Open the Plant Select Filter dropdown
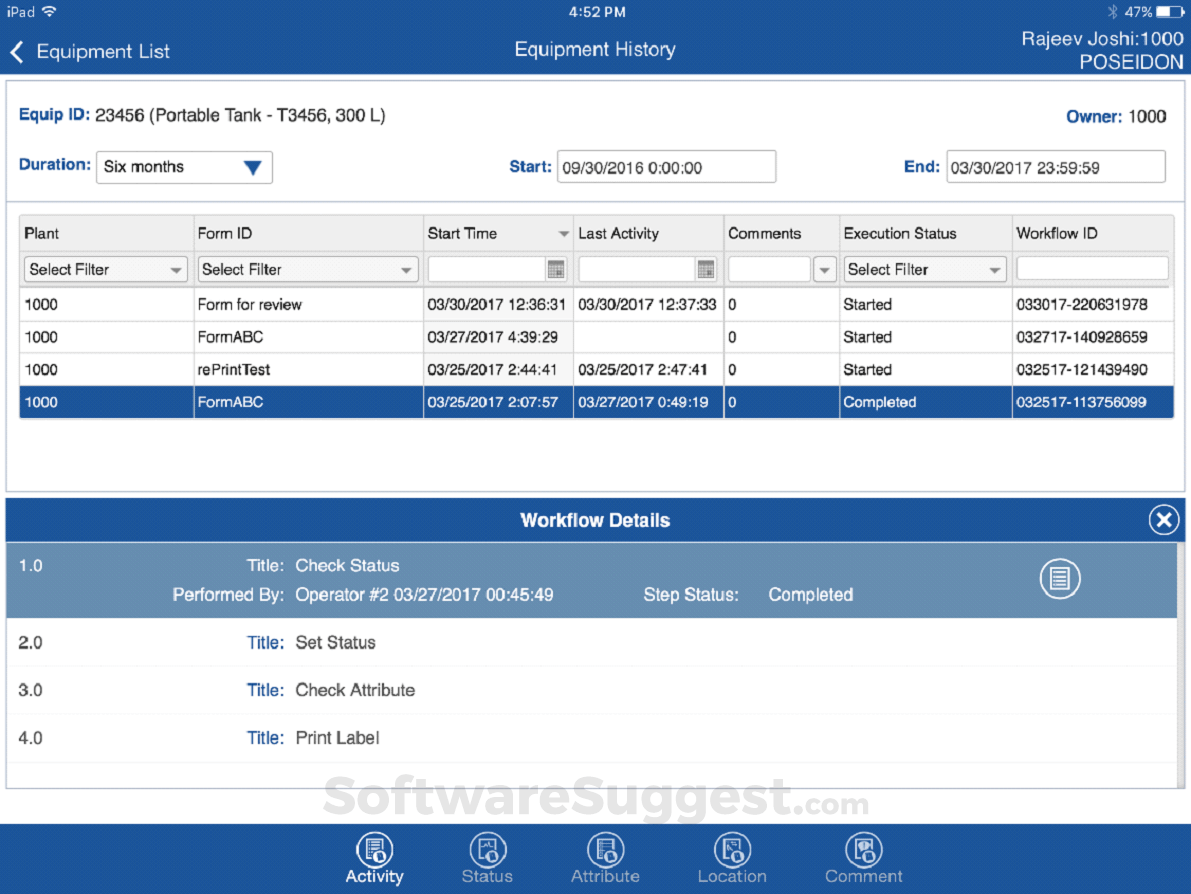The image size is (1191, 894). click(x=104, y=268)
